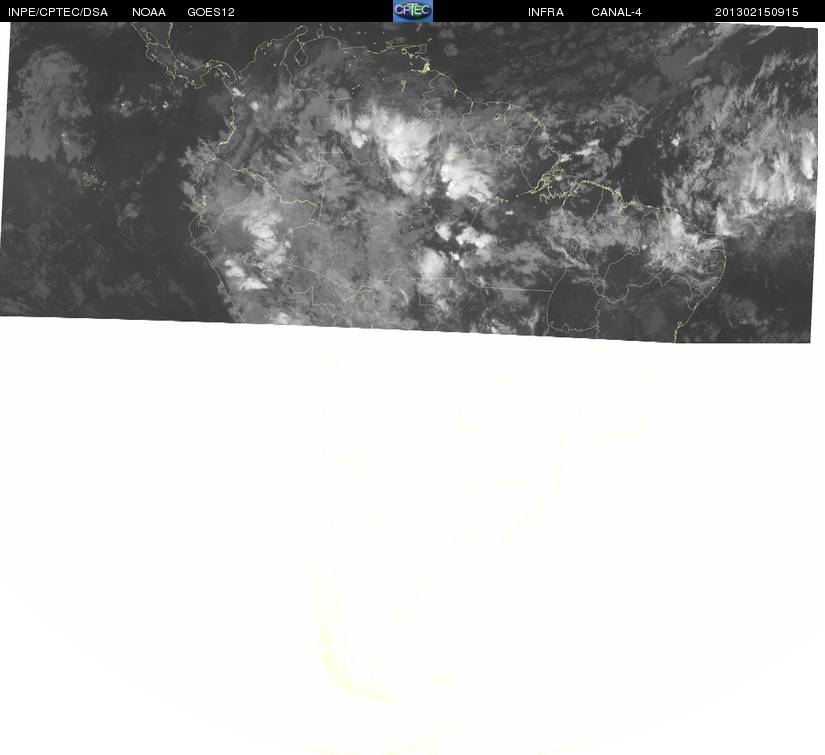Viewport: 825px width, 755px height.
Task: Click the CANAL-4 channel label
Action: 616,12
